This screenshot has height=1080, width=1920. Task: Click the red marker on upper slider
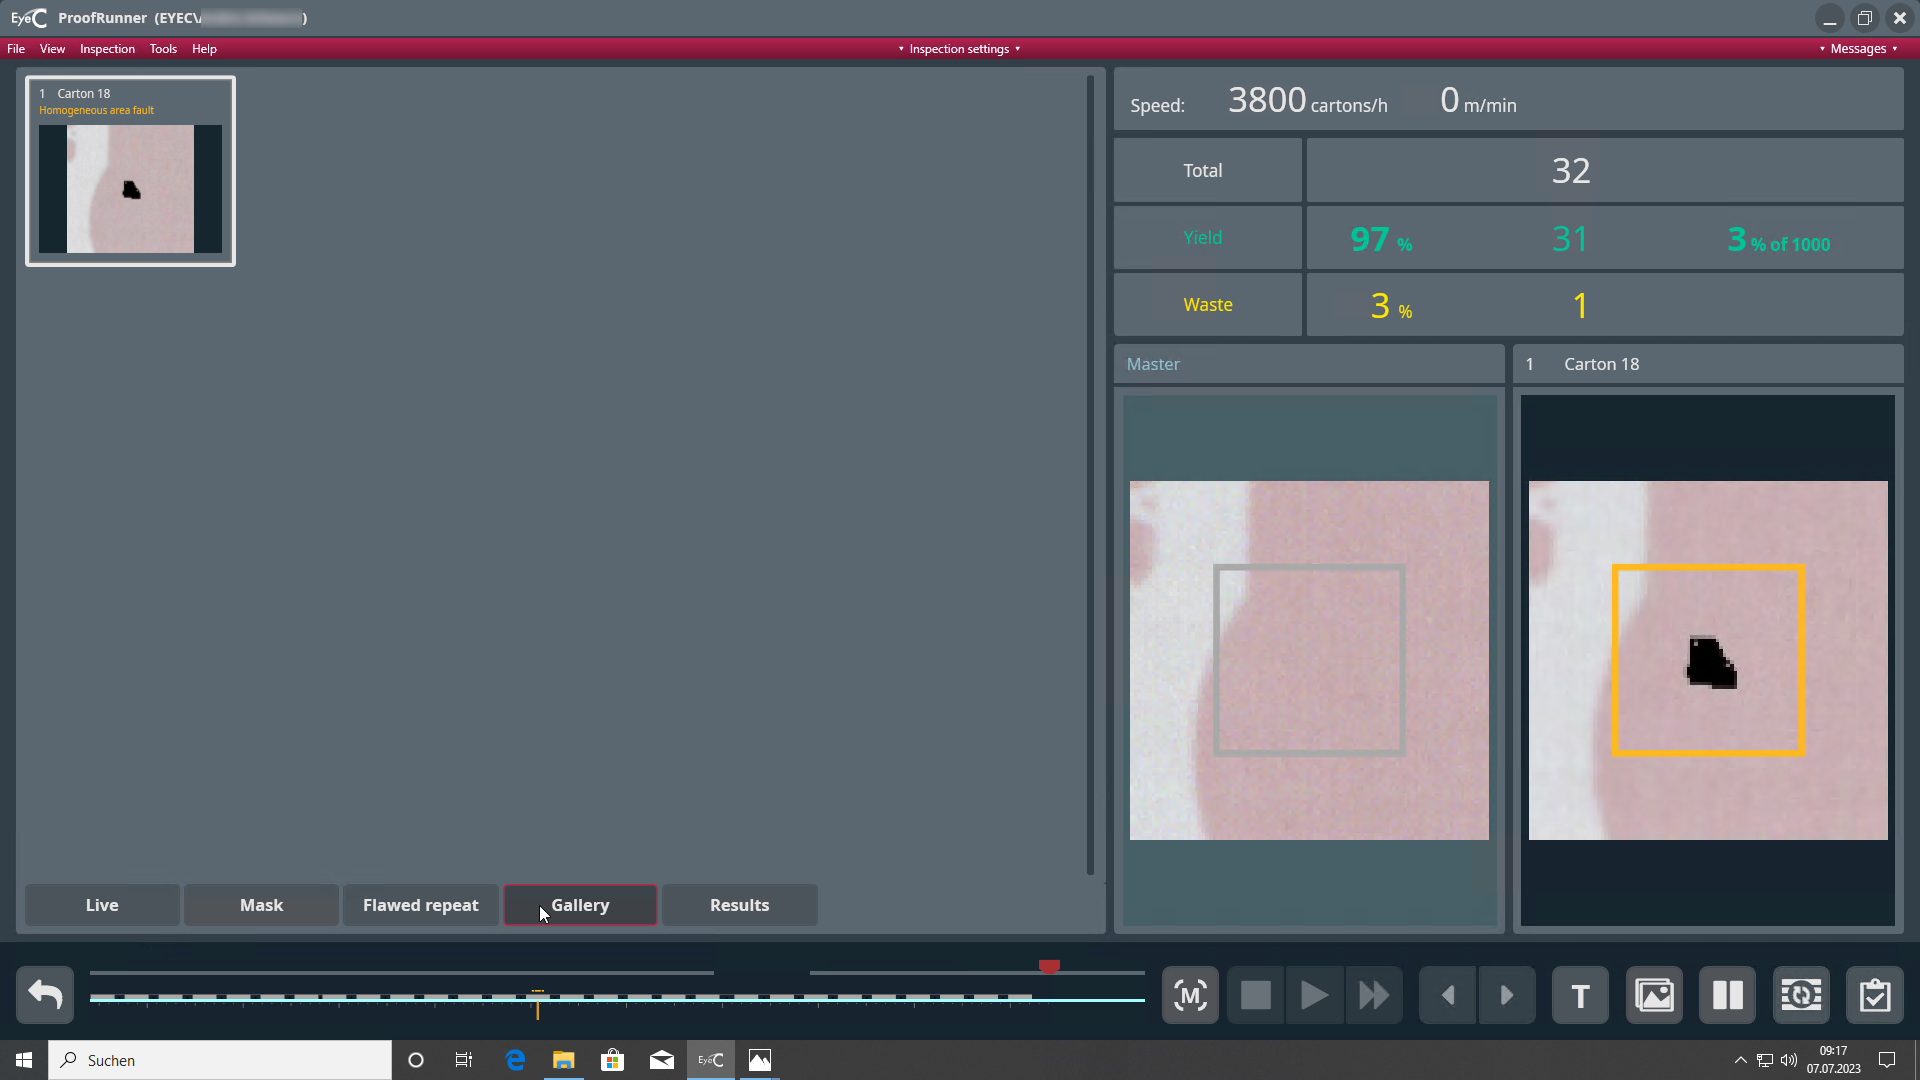point(1049,966)
